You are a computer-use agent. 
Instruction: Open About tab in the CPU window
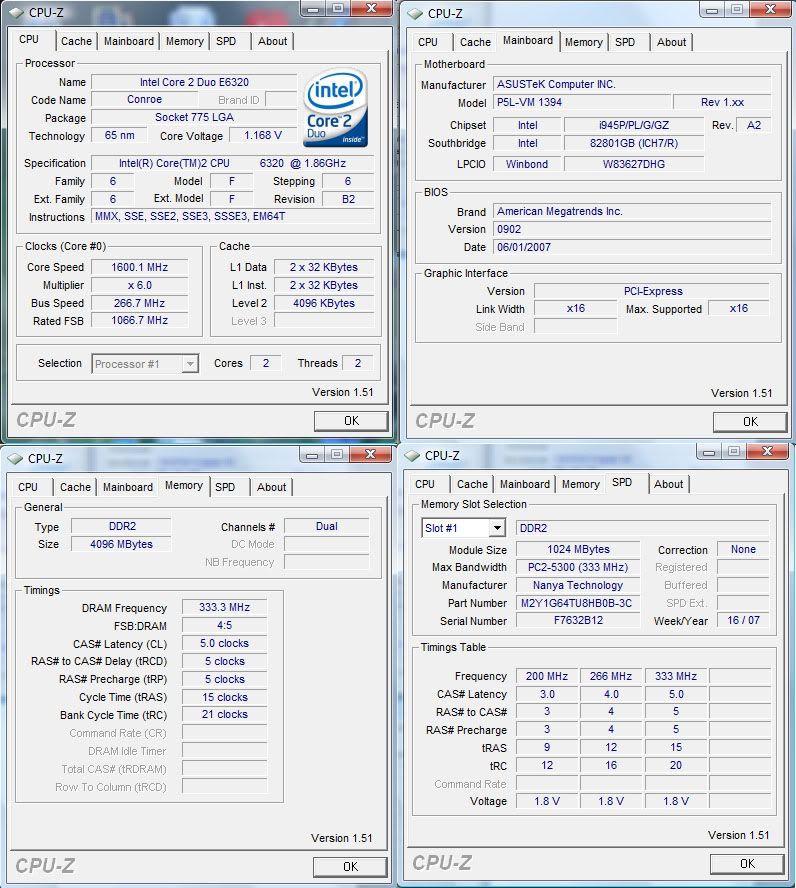pos(272,41)
